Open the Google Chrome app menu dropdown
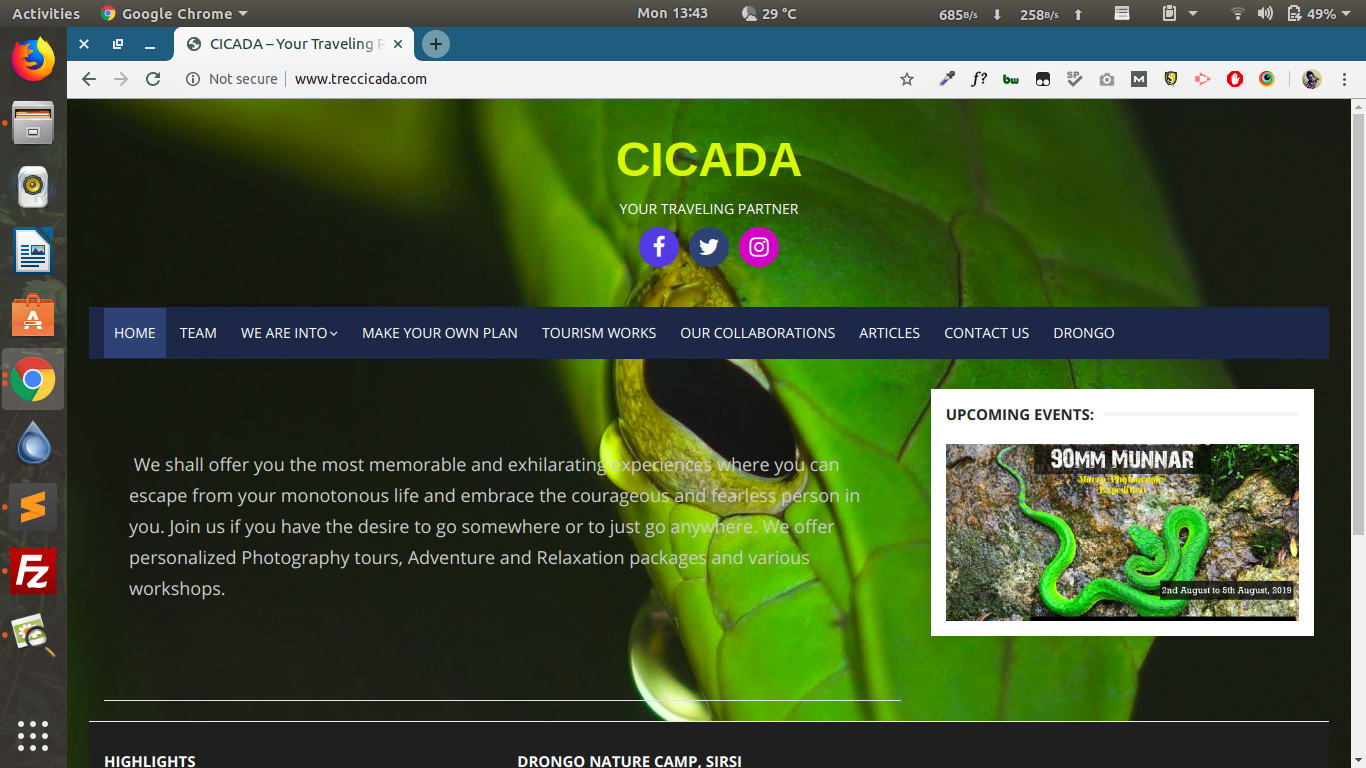 [175, 14]
